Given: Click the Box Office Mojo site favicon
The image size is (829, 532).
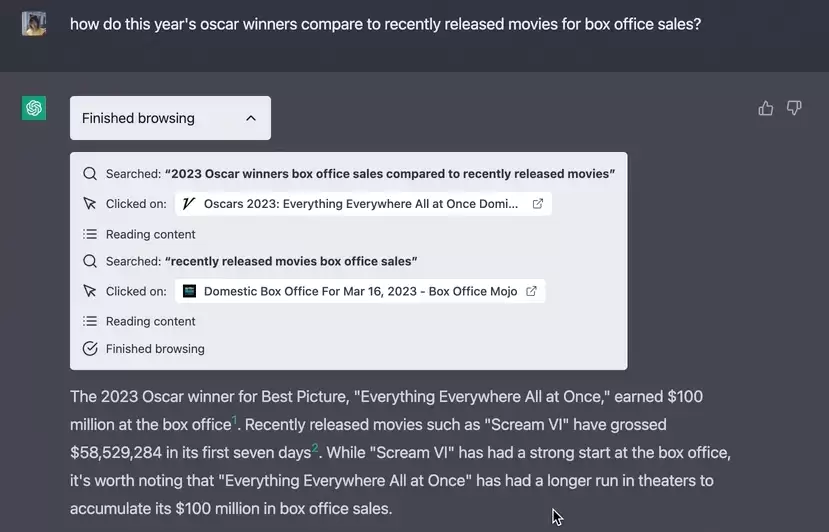Looking at the screenshot, I should click(189, 291).
